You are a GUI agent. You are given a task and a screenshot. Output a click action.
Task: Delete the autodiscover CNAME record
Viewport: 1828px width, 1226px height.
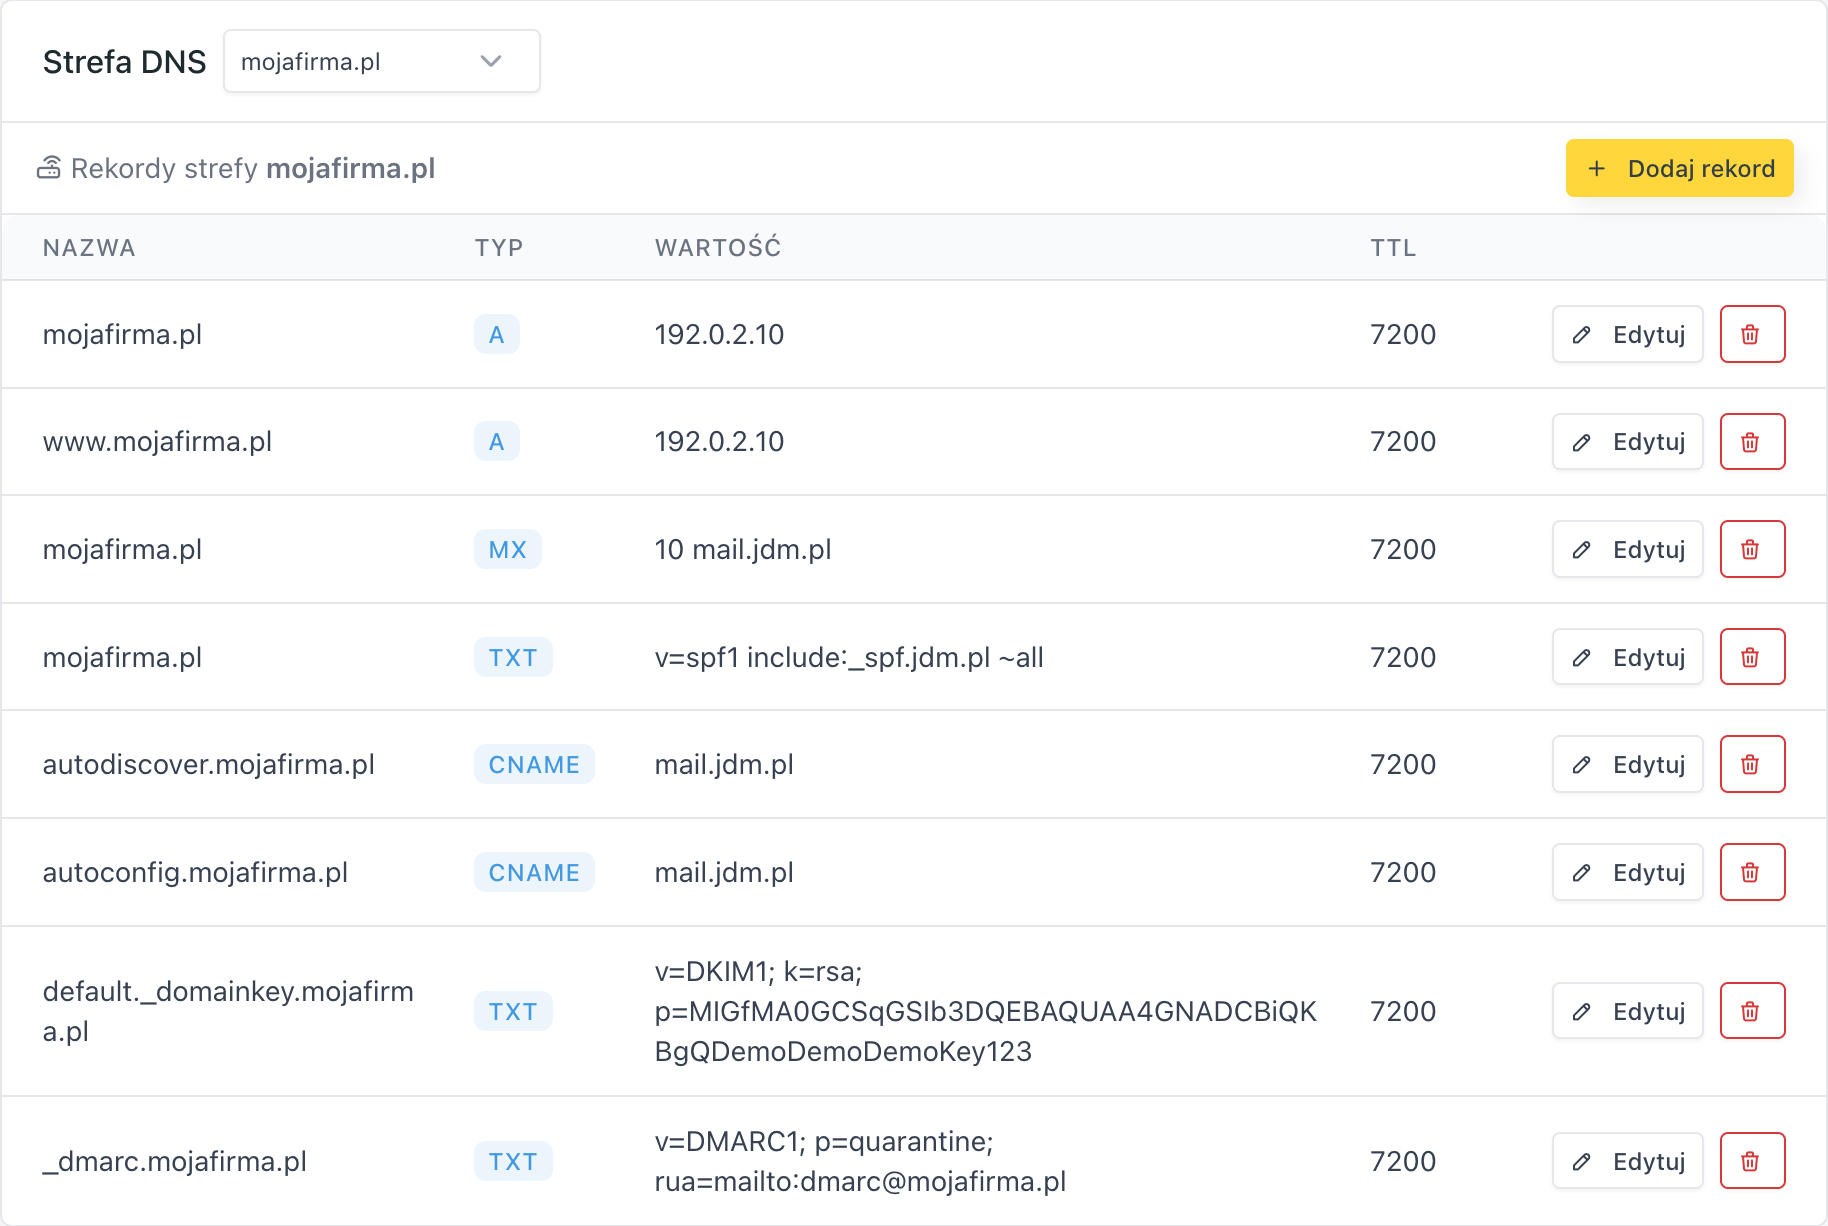(x=1752, y=764)
